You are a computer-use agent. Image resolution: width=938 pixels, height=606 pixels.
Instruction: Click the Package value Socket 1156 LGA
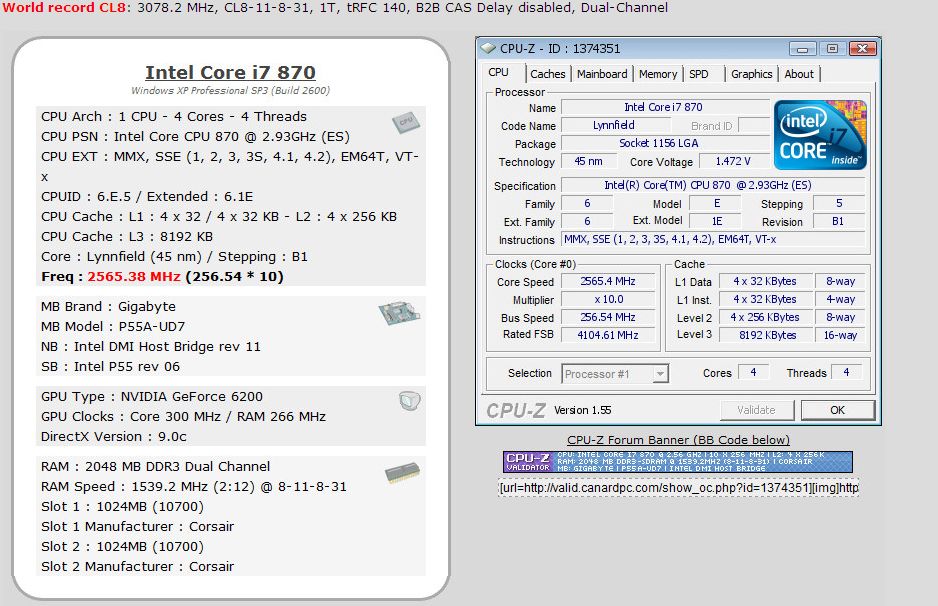pyautogui.click(x=664, y=143)
